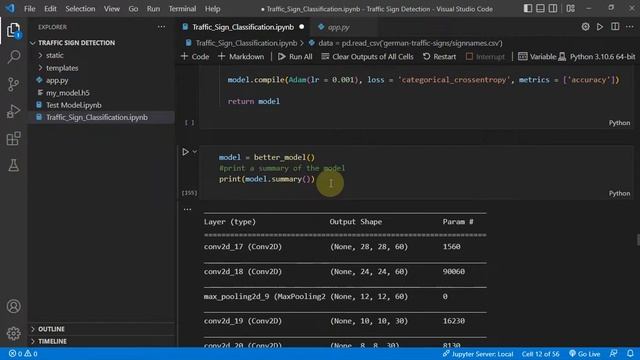Click errors and warnings status indicator

click(x=23, y=353)
